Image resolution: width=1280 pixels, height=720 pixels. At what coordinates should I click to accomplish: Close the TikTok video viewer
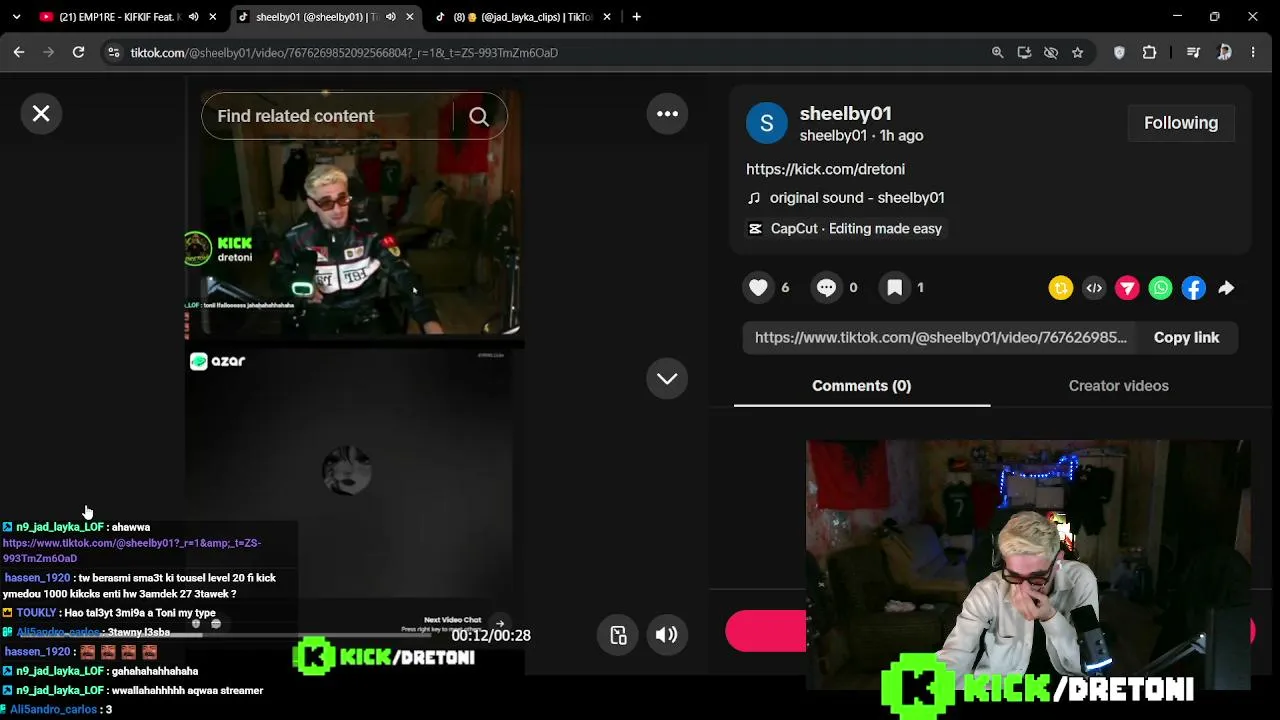pos(41,114)
